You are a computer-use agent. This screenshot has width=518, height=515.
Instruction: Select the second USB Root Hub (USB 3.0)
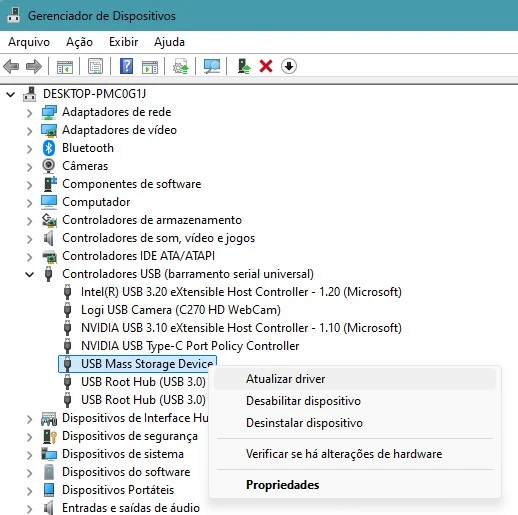pos(143,400)
